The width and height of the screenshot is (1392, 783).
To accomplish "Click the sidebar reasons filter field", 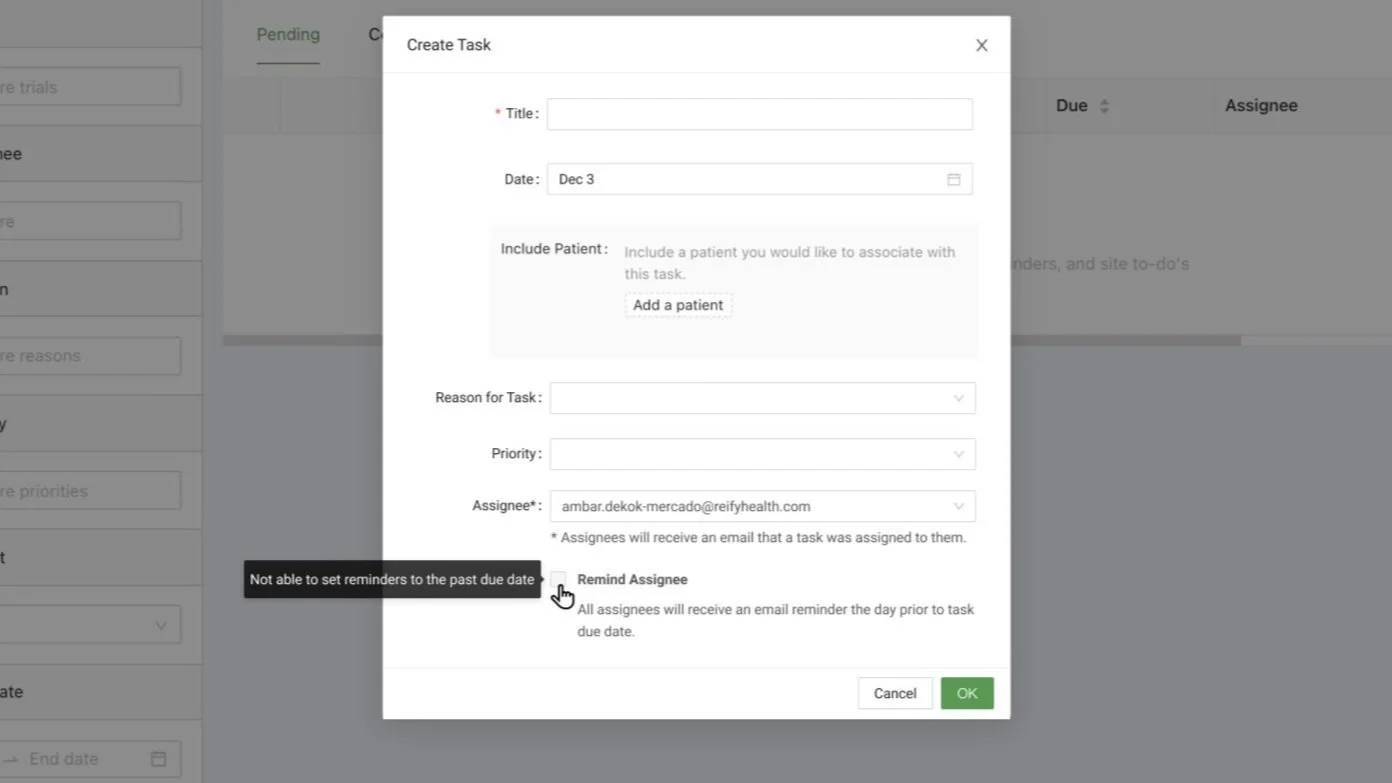I will (90, 356).
